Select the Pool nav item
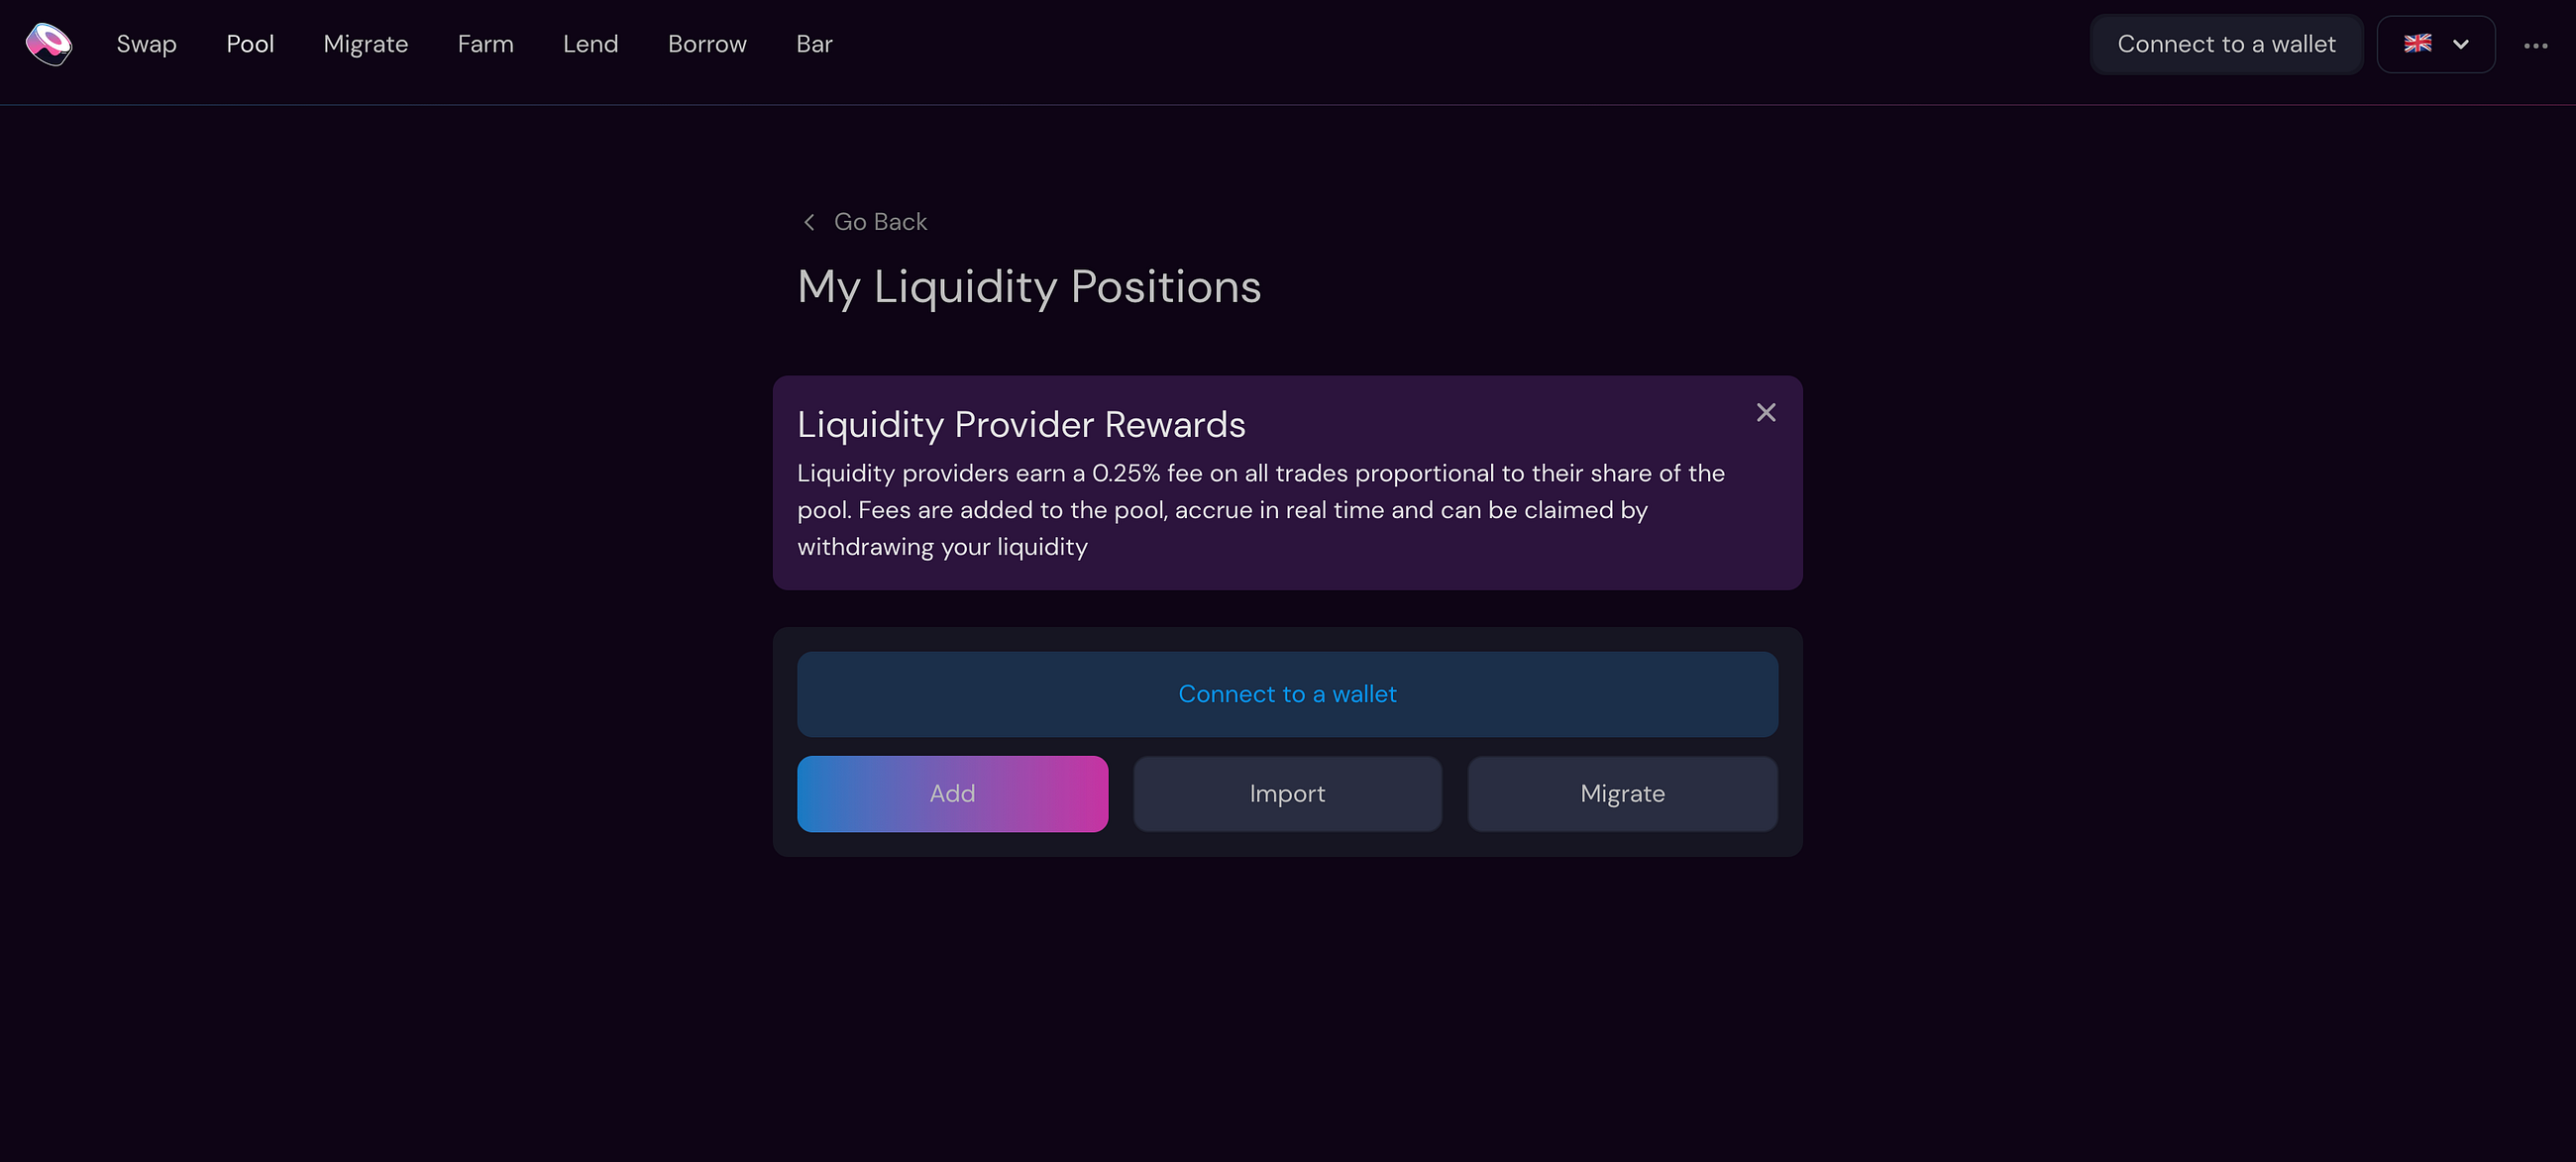Screen dimensions: 2576x1162 pyautogui.click(x=250, y=44)
